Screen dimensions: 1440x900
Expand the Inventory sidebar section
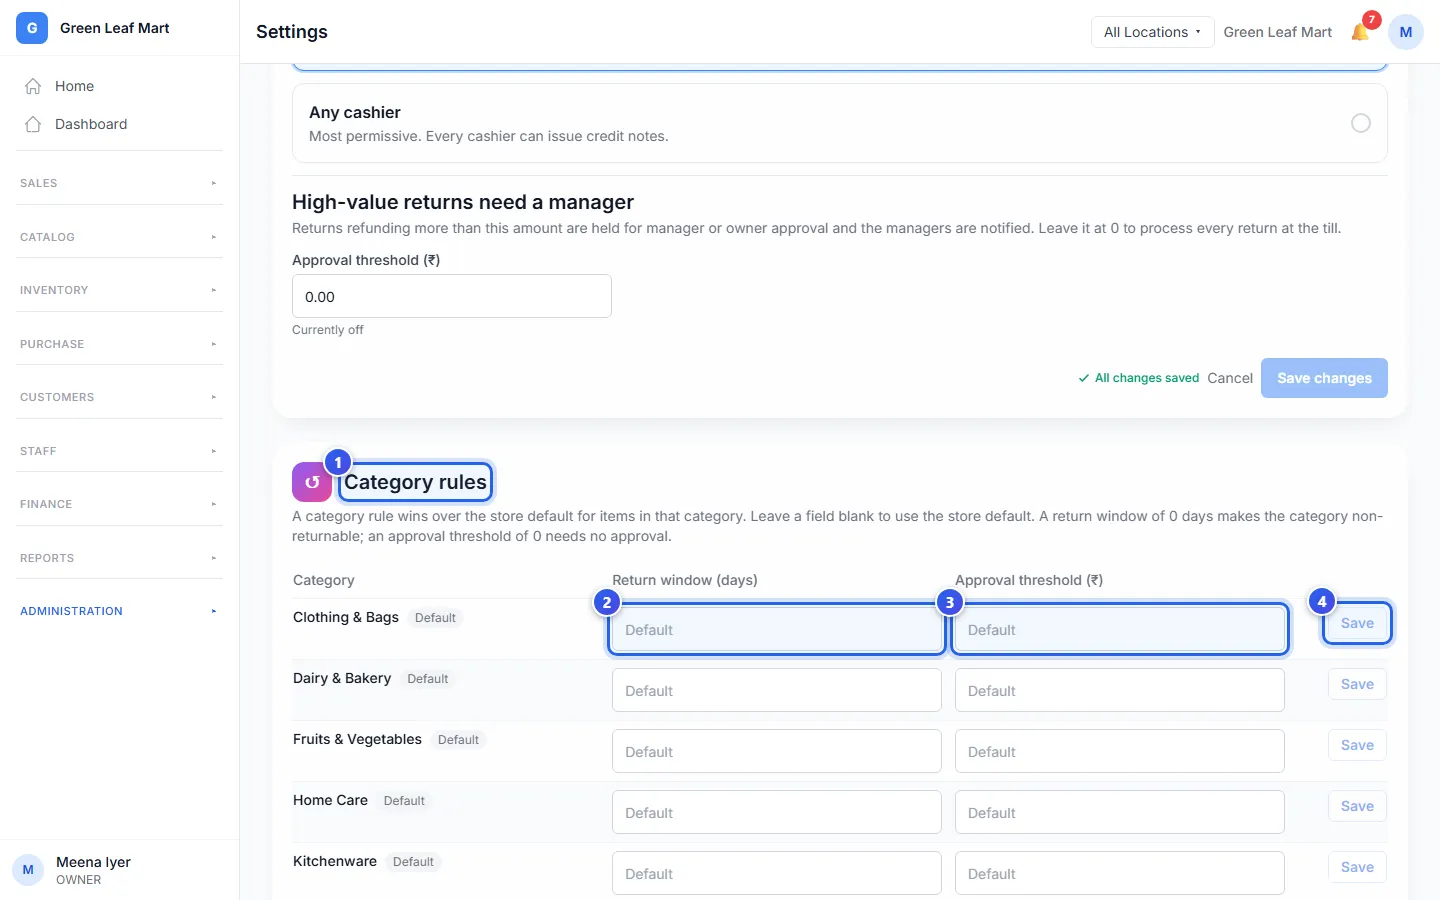[119, 290]
